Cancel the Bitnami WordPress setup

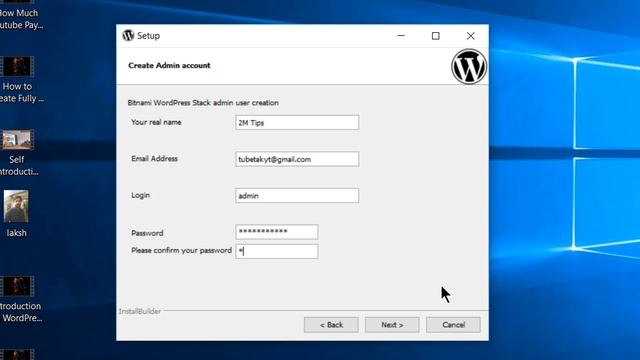coord(453,325)
